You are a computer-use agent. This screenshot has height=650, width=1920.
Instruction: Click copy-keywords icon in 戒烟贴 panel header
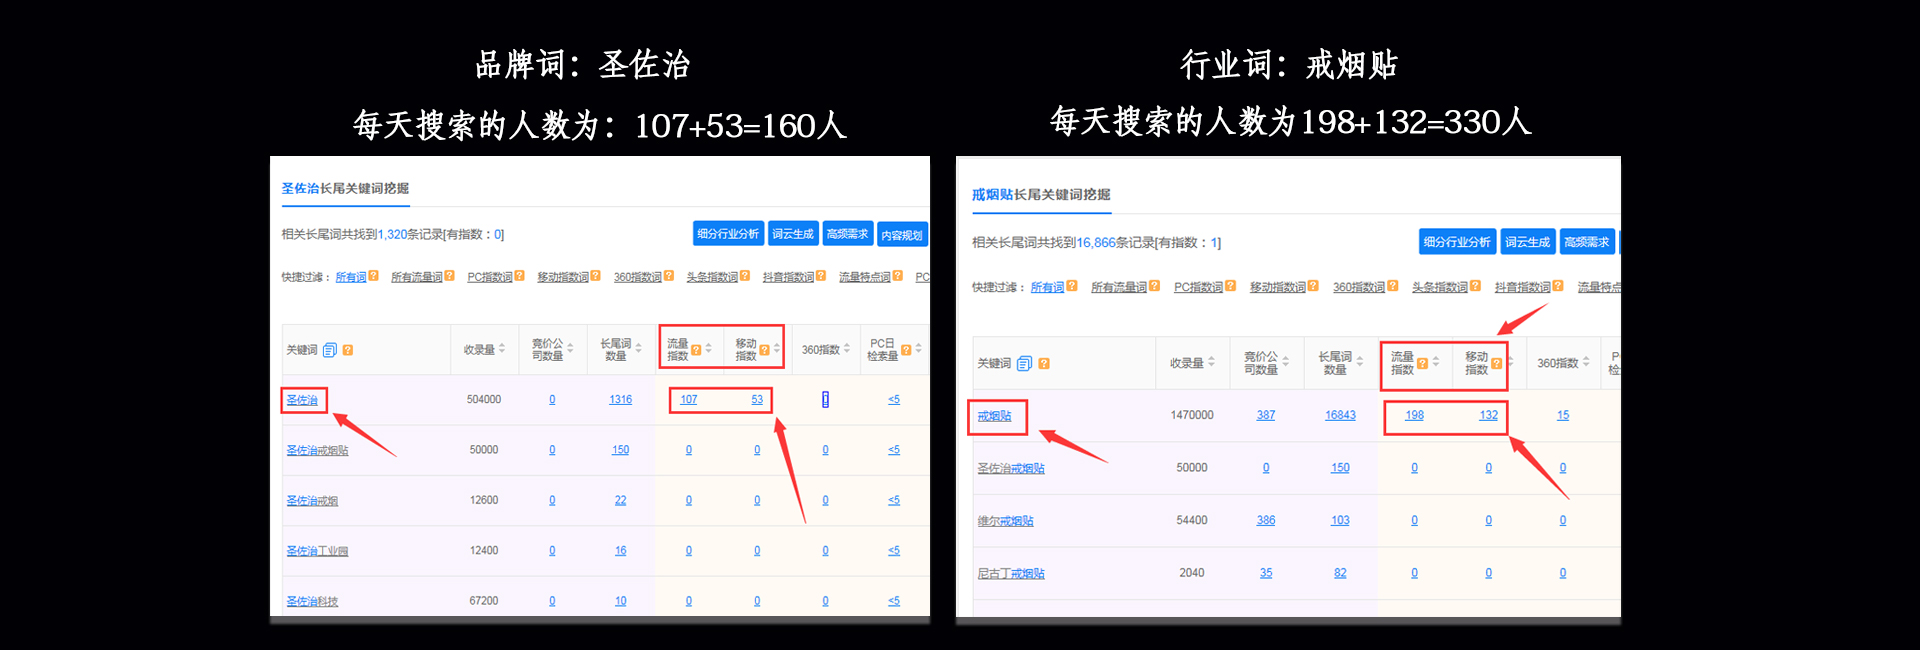[x=1024, y=364]
